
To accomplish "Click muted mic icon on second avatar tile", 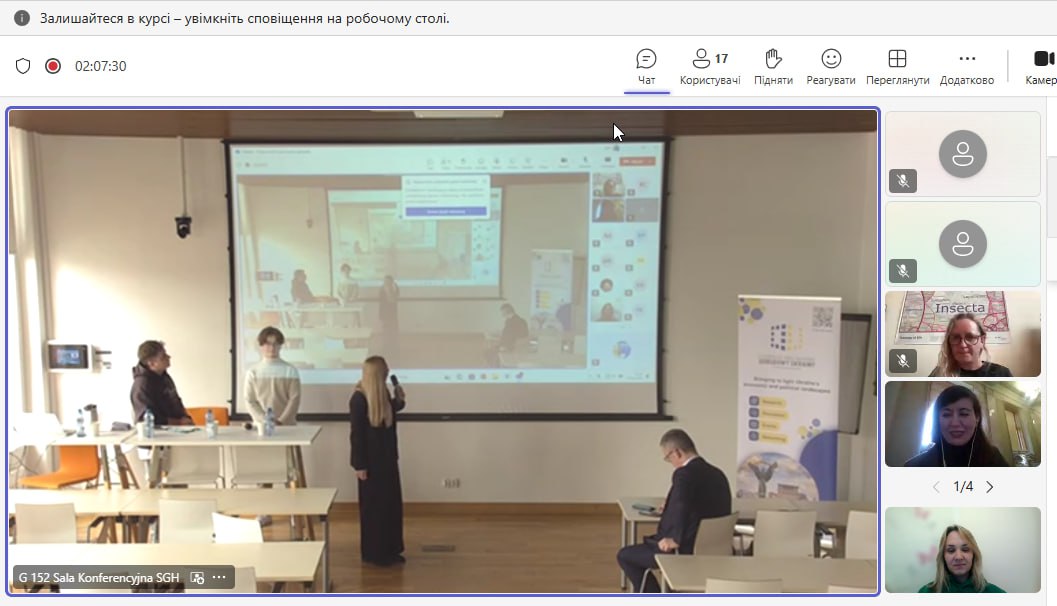I will click(902, 271).
